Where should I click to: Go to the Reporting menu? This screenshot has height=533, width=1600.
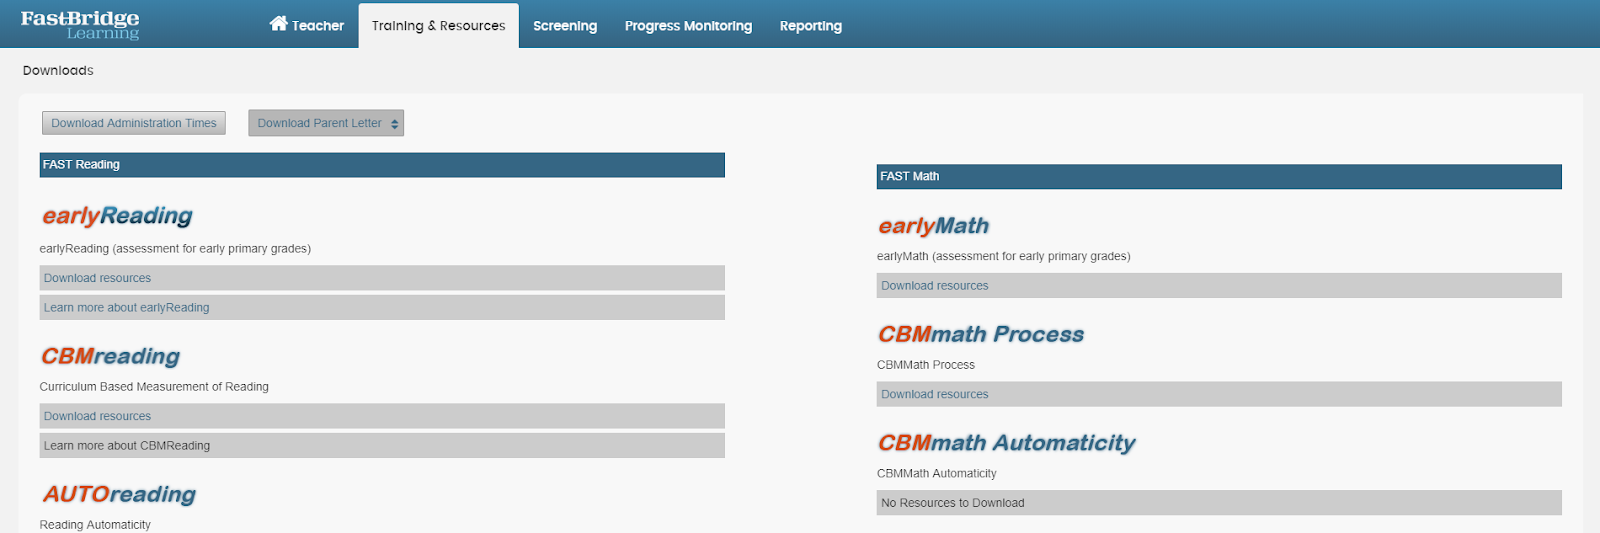pyautogui.click(x=811, y=26)
